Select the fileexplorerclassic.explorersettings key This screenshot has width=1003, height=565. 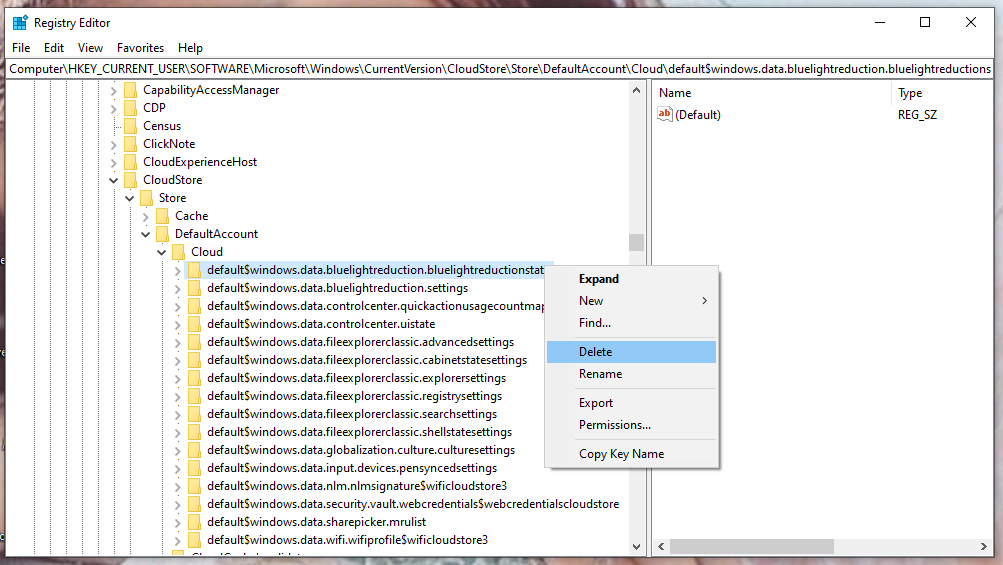pyautogui.click(x=356, y=378)
